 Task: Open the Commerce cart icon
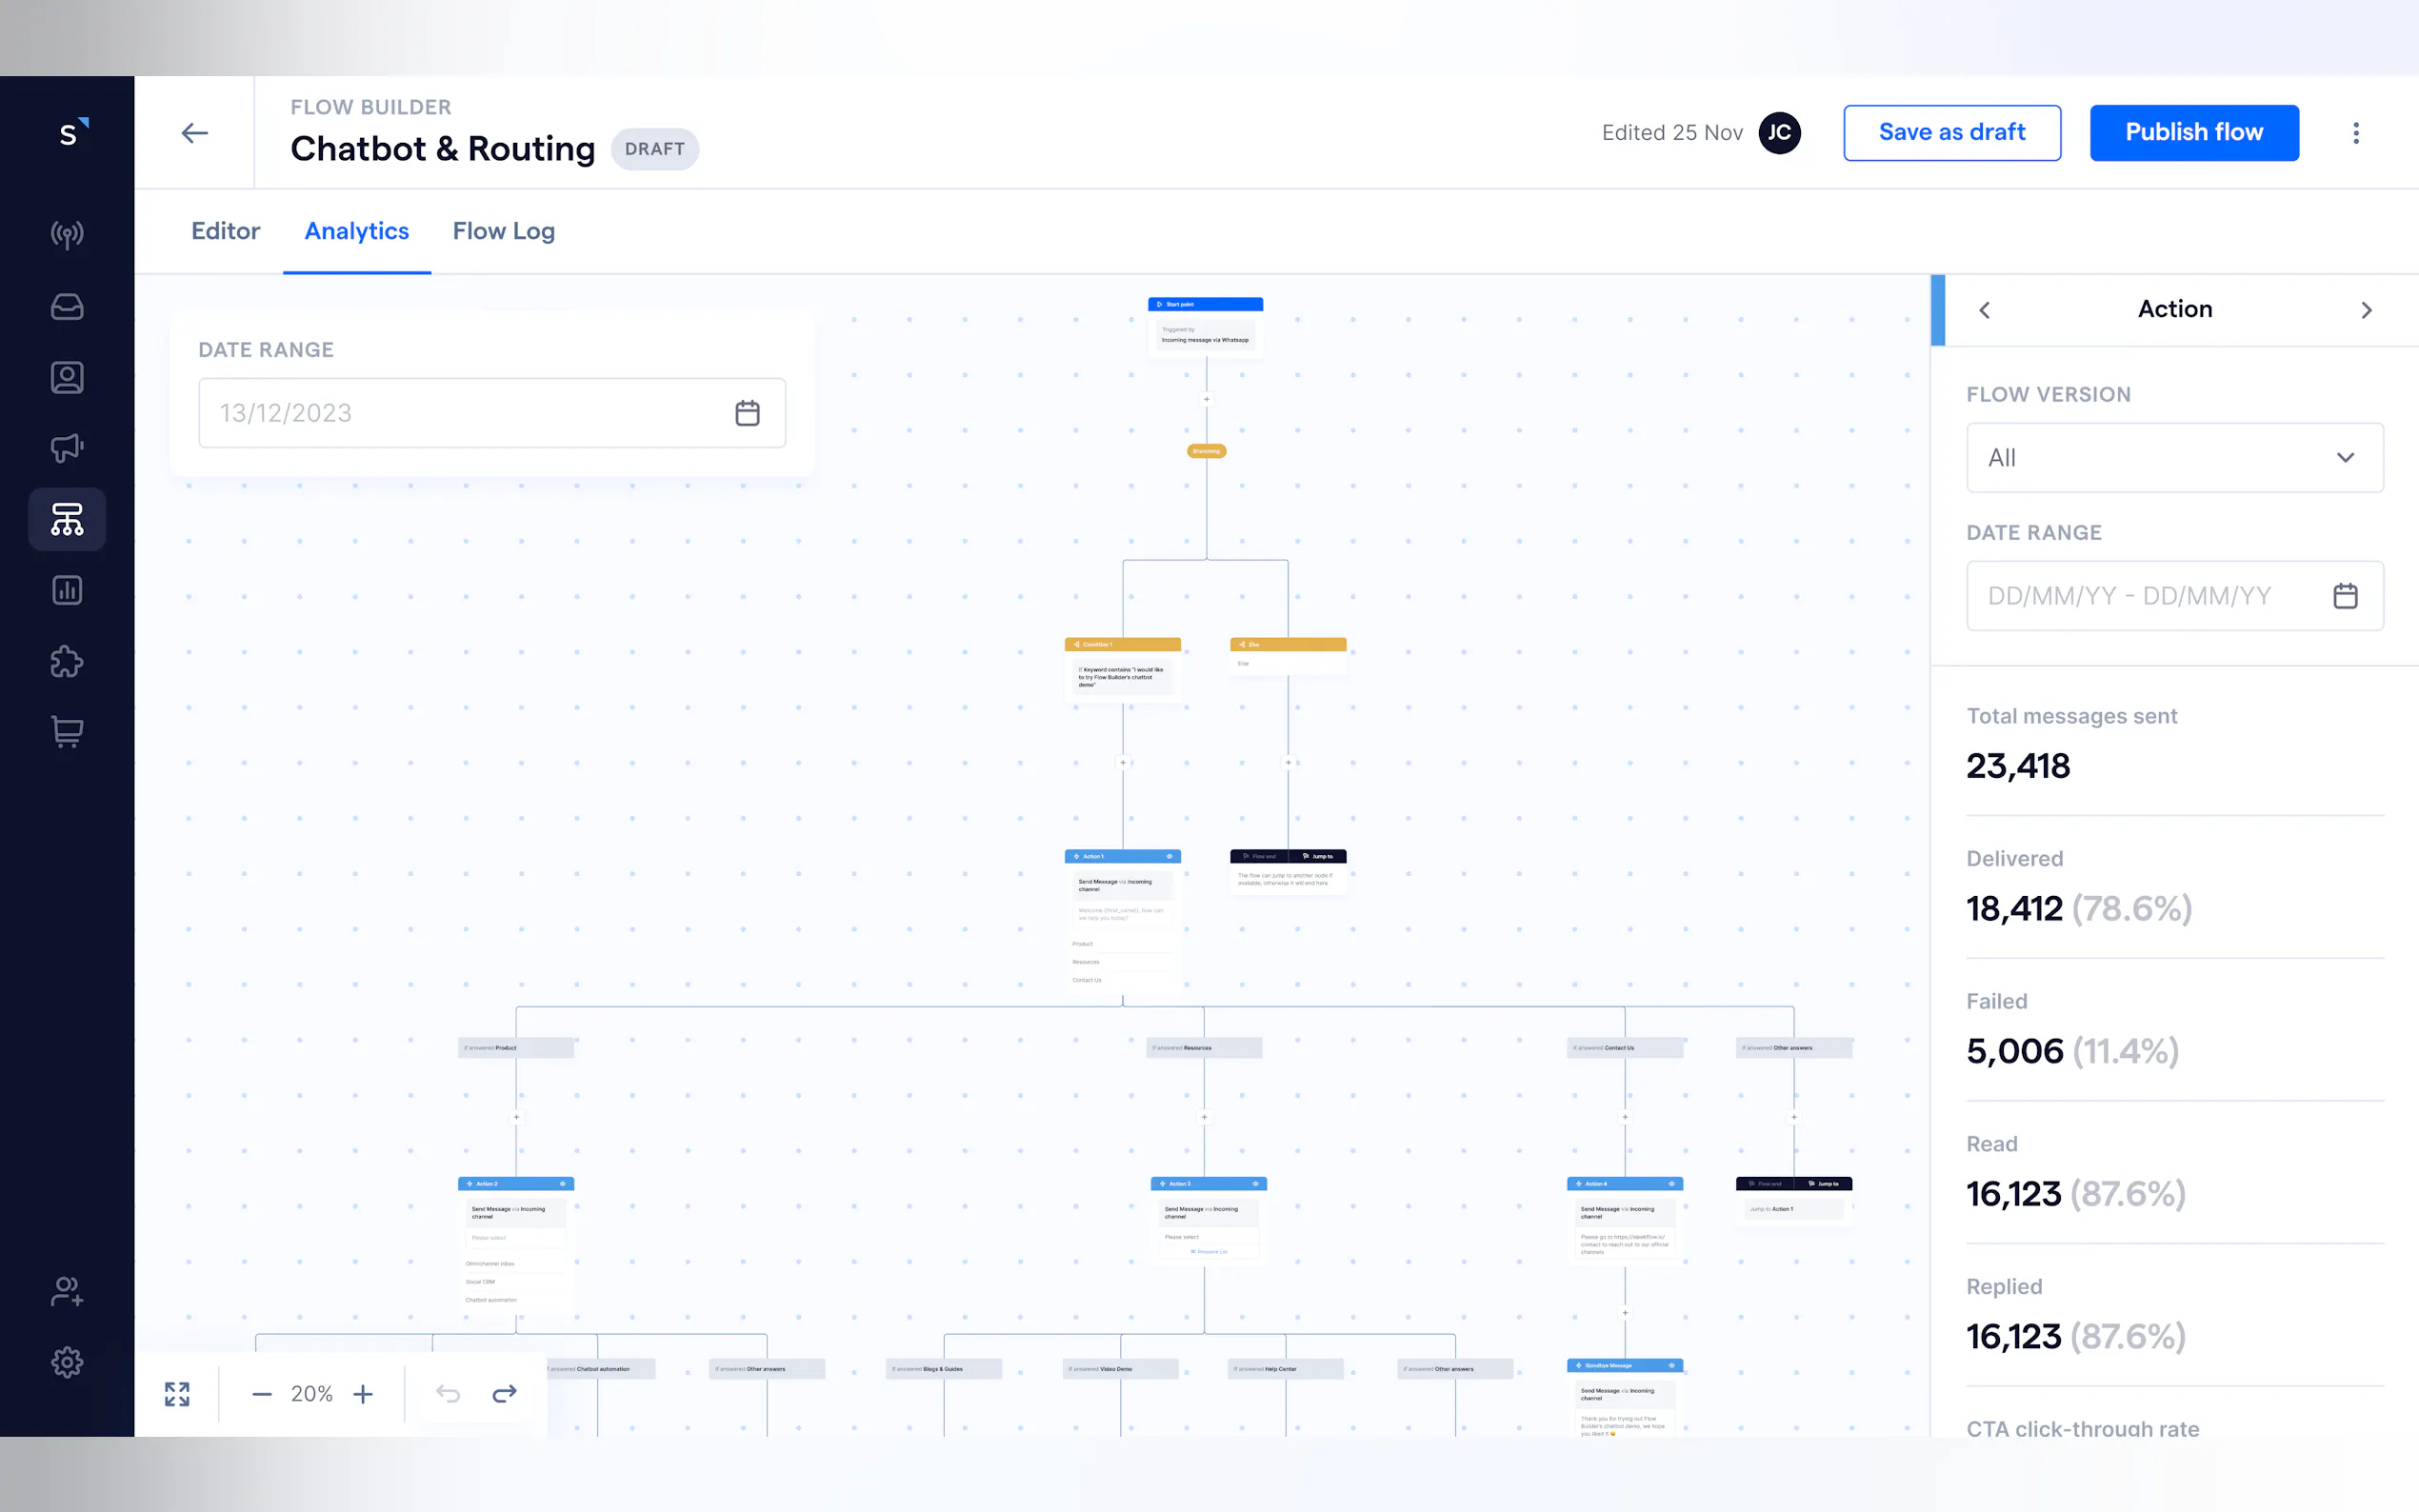coord(67,732)
